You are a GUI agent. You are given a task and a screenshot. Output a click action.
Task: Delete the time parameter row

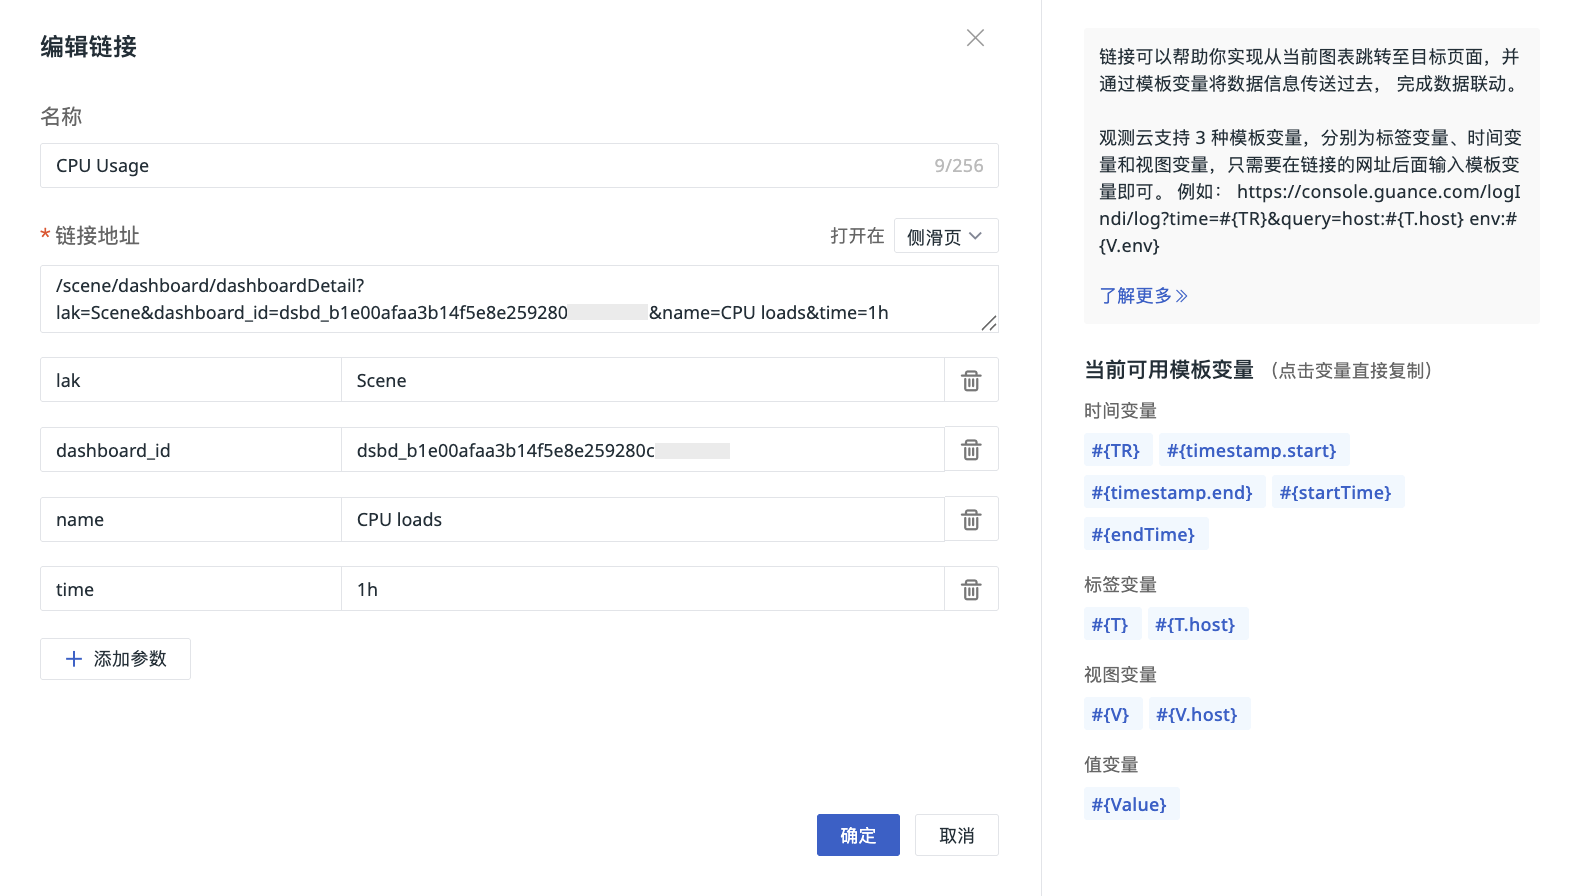[971, 589]
